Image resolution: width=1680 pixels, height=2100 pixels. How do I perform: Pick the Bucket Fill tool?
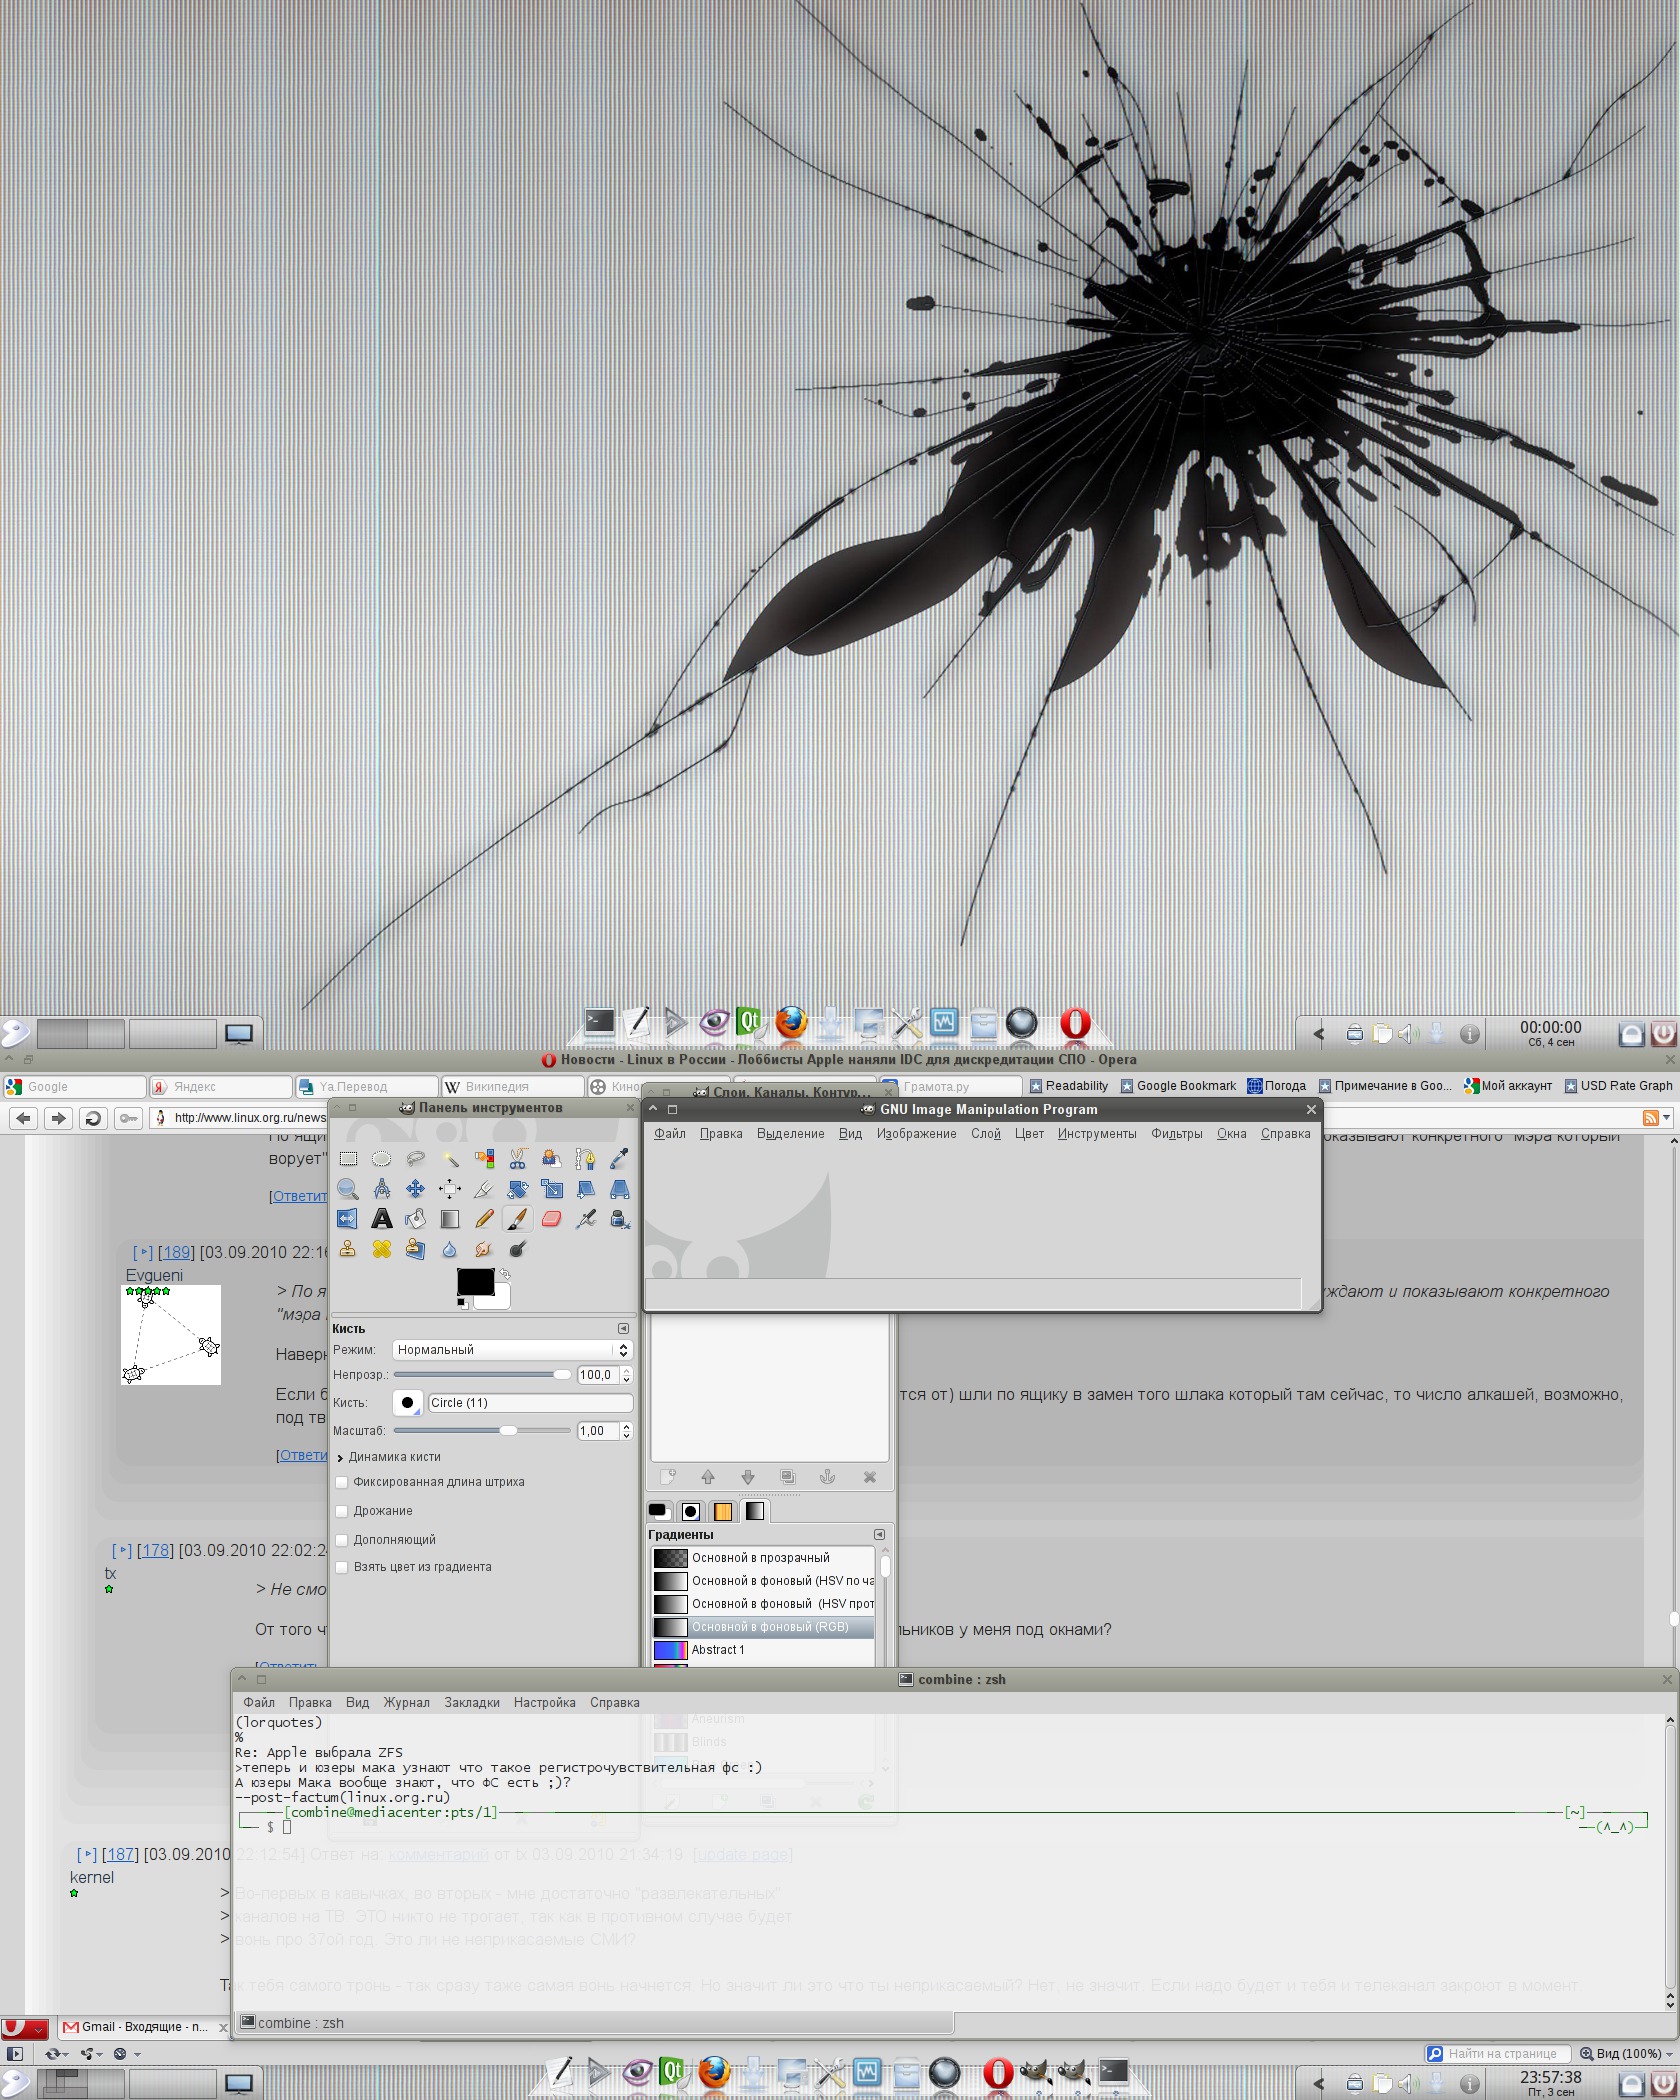pyautogui.click(x=415, y=1218)
